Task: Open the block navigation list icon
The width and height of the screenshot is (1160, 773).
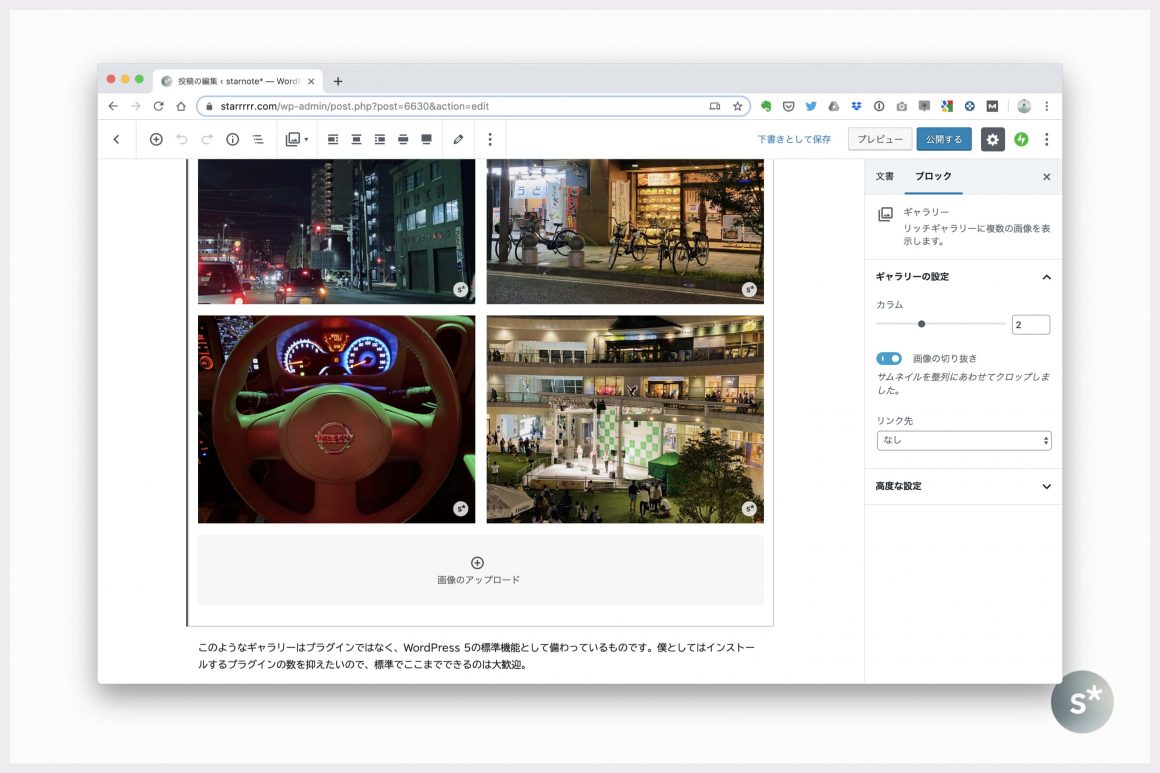Action: [258, 140]
